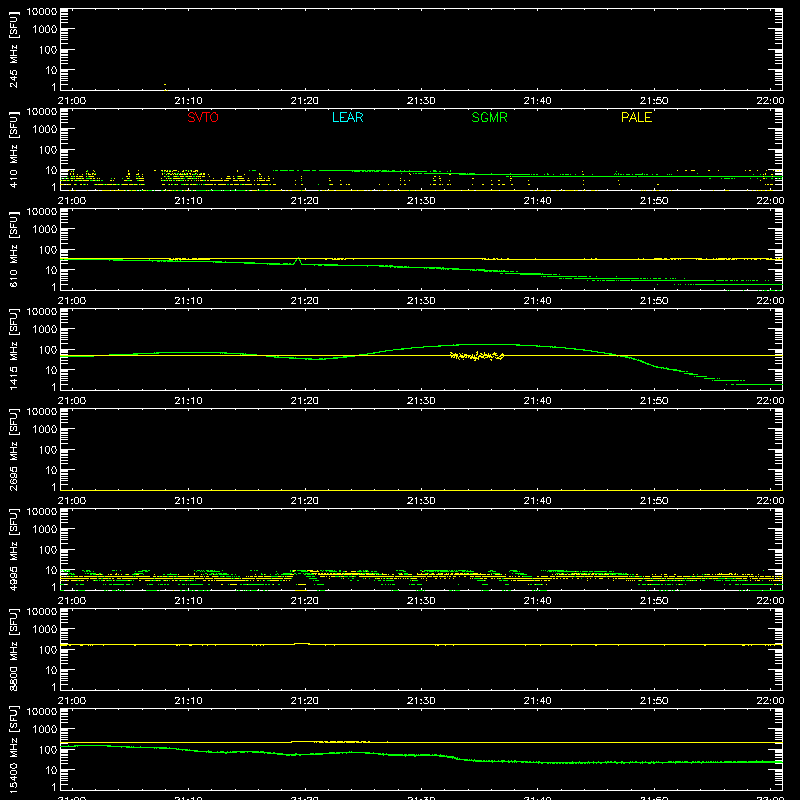Select the 1415 MHz [SFU] axis title
Screen dimensions: 800x800
13,350
